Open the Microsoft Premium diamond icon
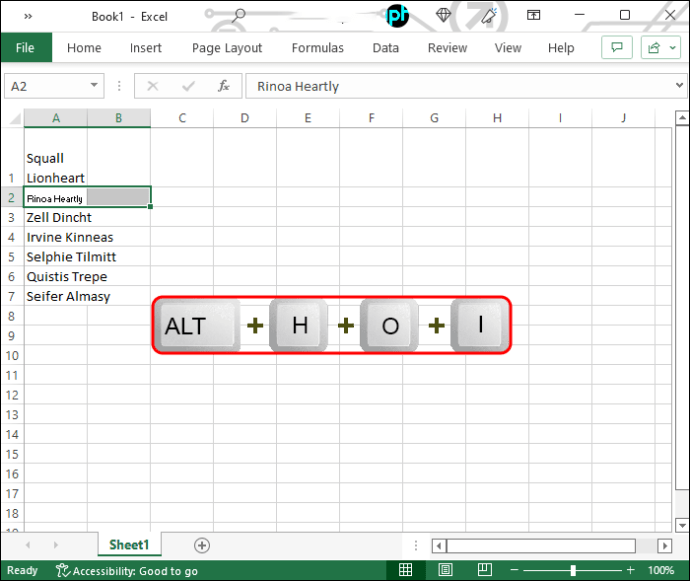This screenshot has width=690, height=581. pos(443,15)
